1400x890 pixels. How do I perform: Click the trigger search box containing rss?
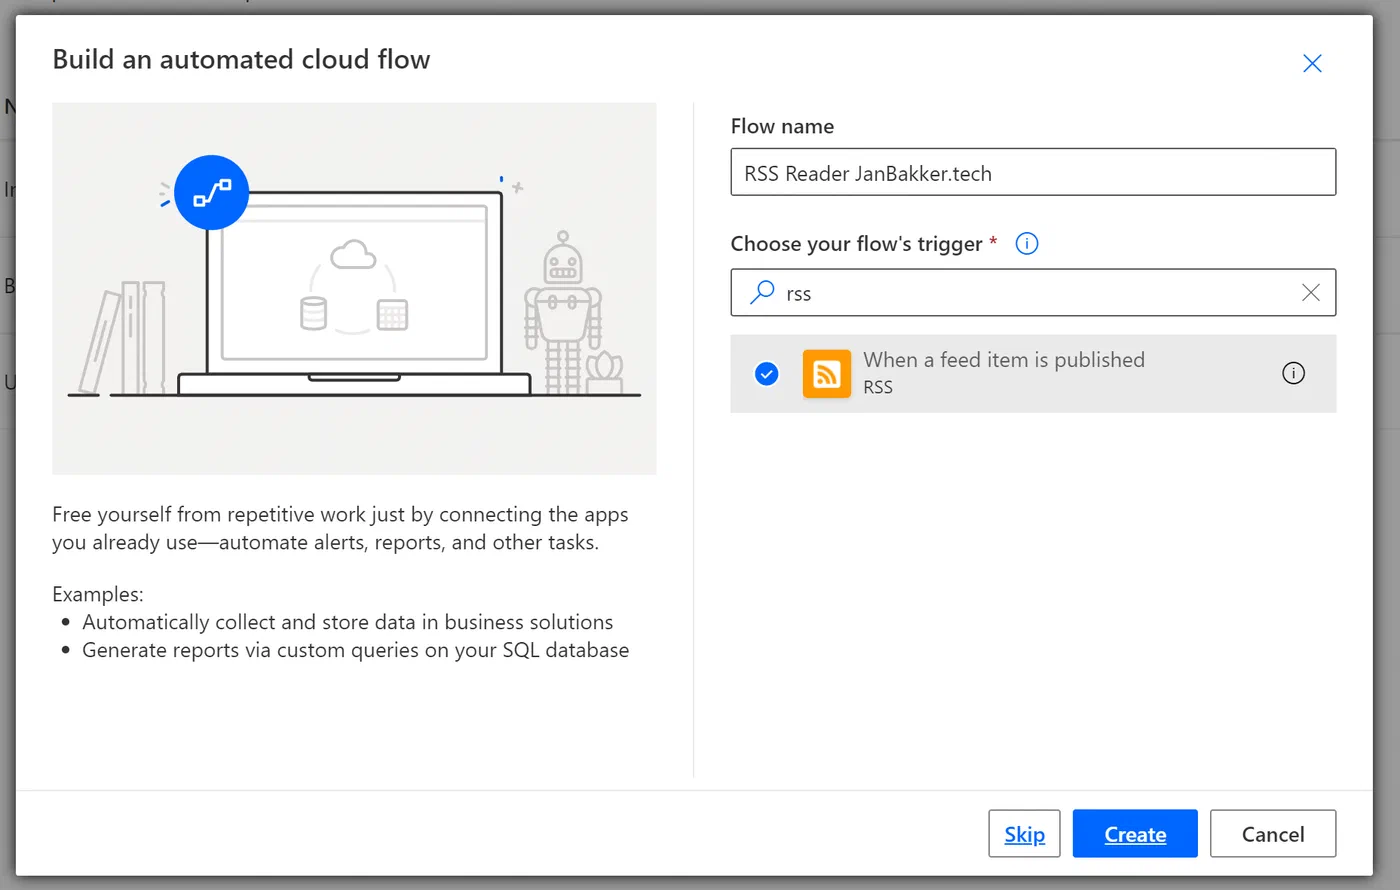[x=1033, y=293]
